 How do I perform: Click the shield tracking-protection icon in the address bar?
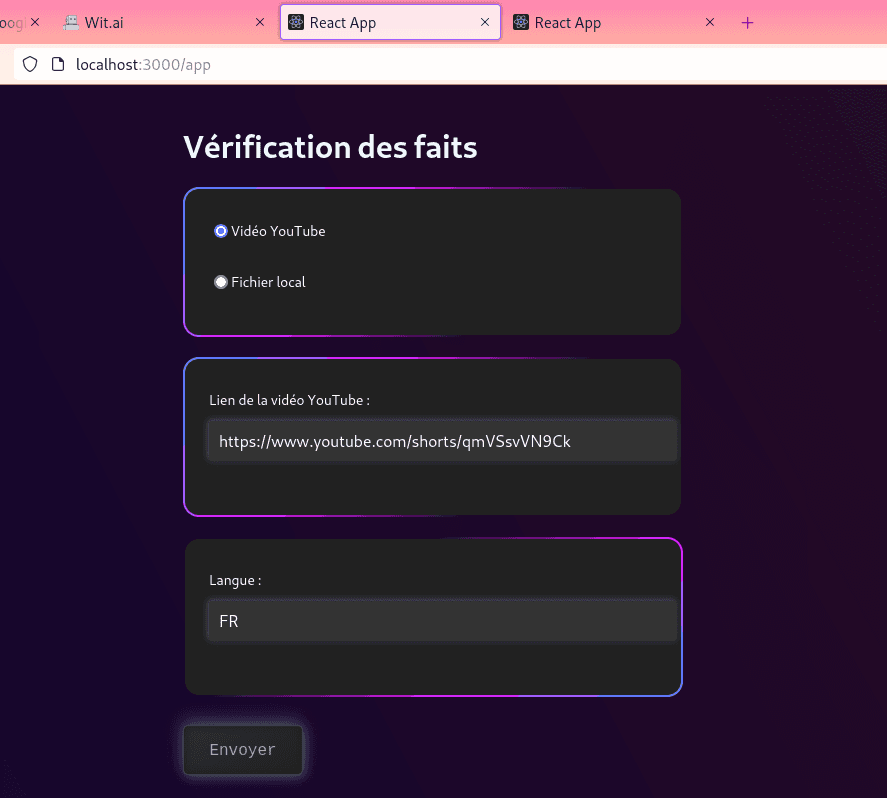[29, 63]
